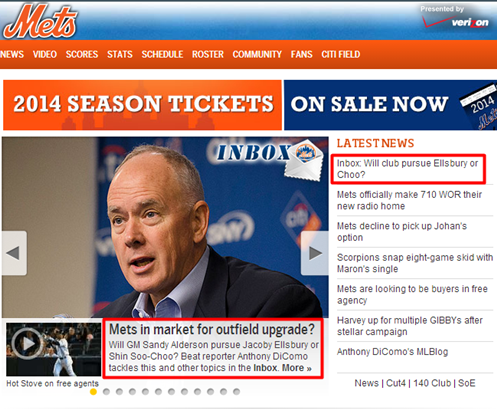Open the ROSTER menu
This screenshot has width=497, height=410.
[x=208, y=54]
